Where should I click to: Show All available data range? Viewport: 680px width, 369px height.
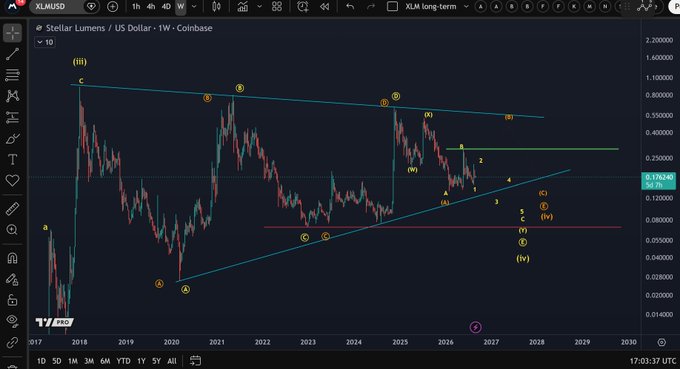coord(172,361)
